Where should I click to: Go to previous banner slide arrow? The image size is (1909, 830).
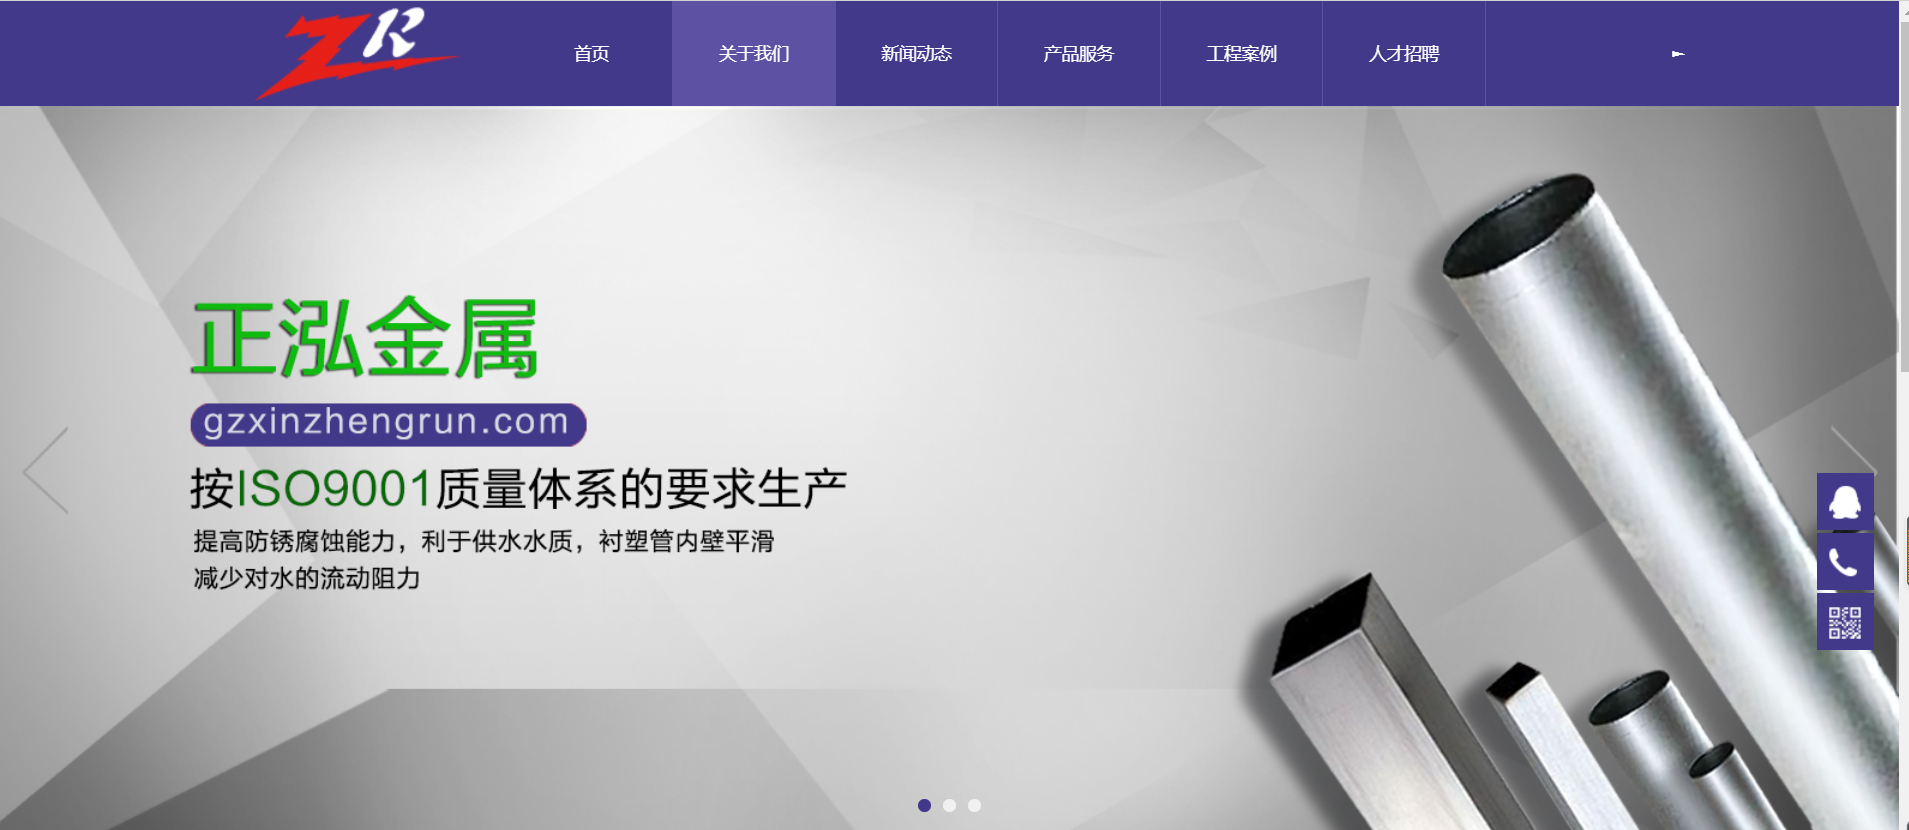46,470
